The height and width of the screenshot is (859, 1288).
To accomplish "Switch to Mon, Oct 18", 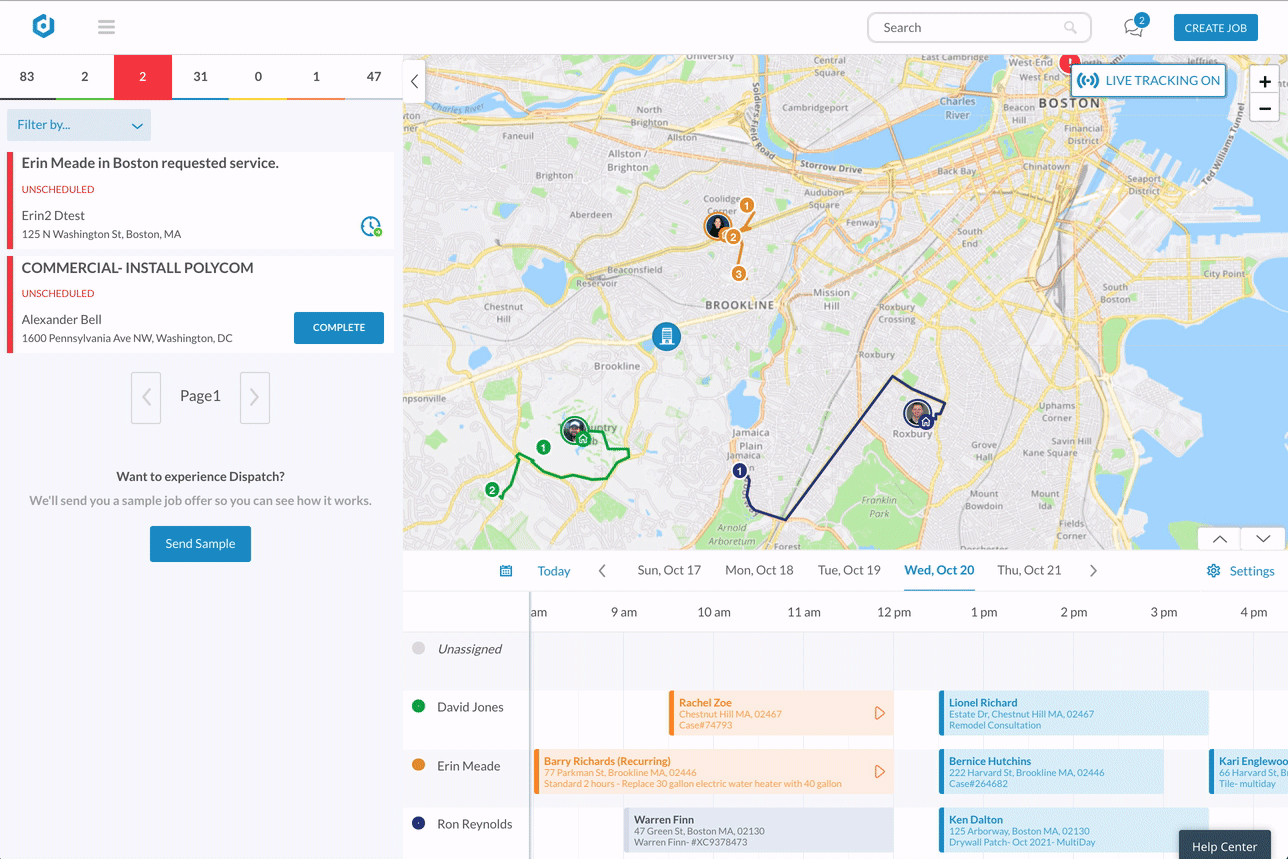I will pyautogui.click(x=759, y=570).
